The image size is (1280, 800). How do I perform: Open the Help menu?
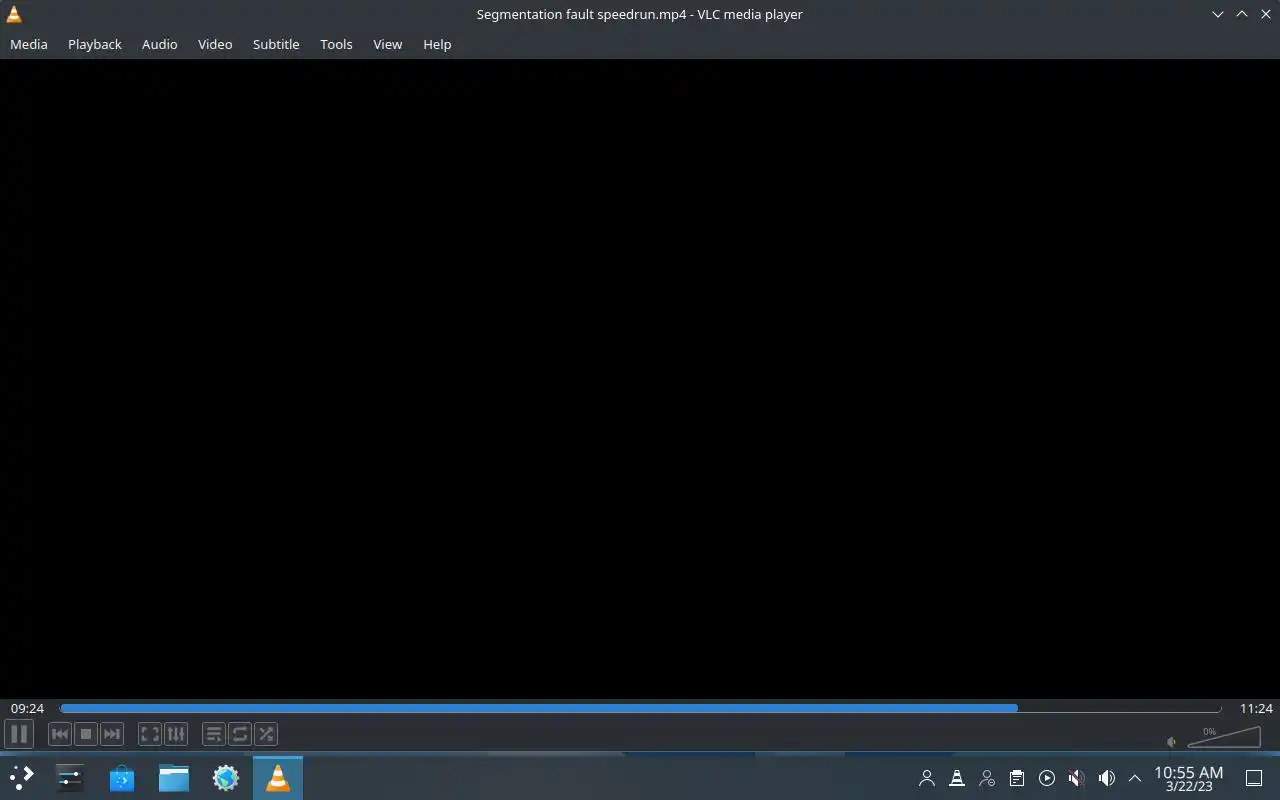(x=437, y=44)
